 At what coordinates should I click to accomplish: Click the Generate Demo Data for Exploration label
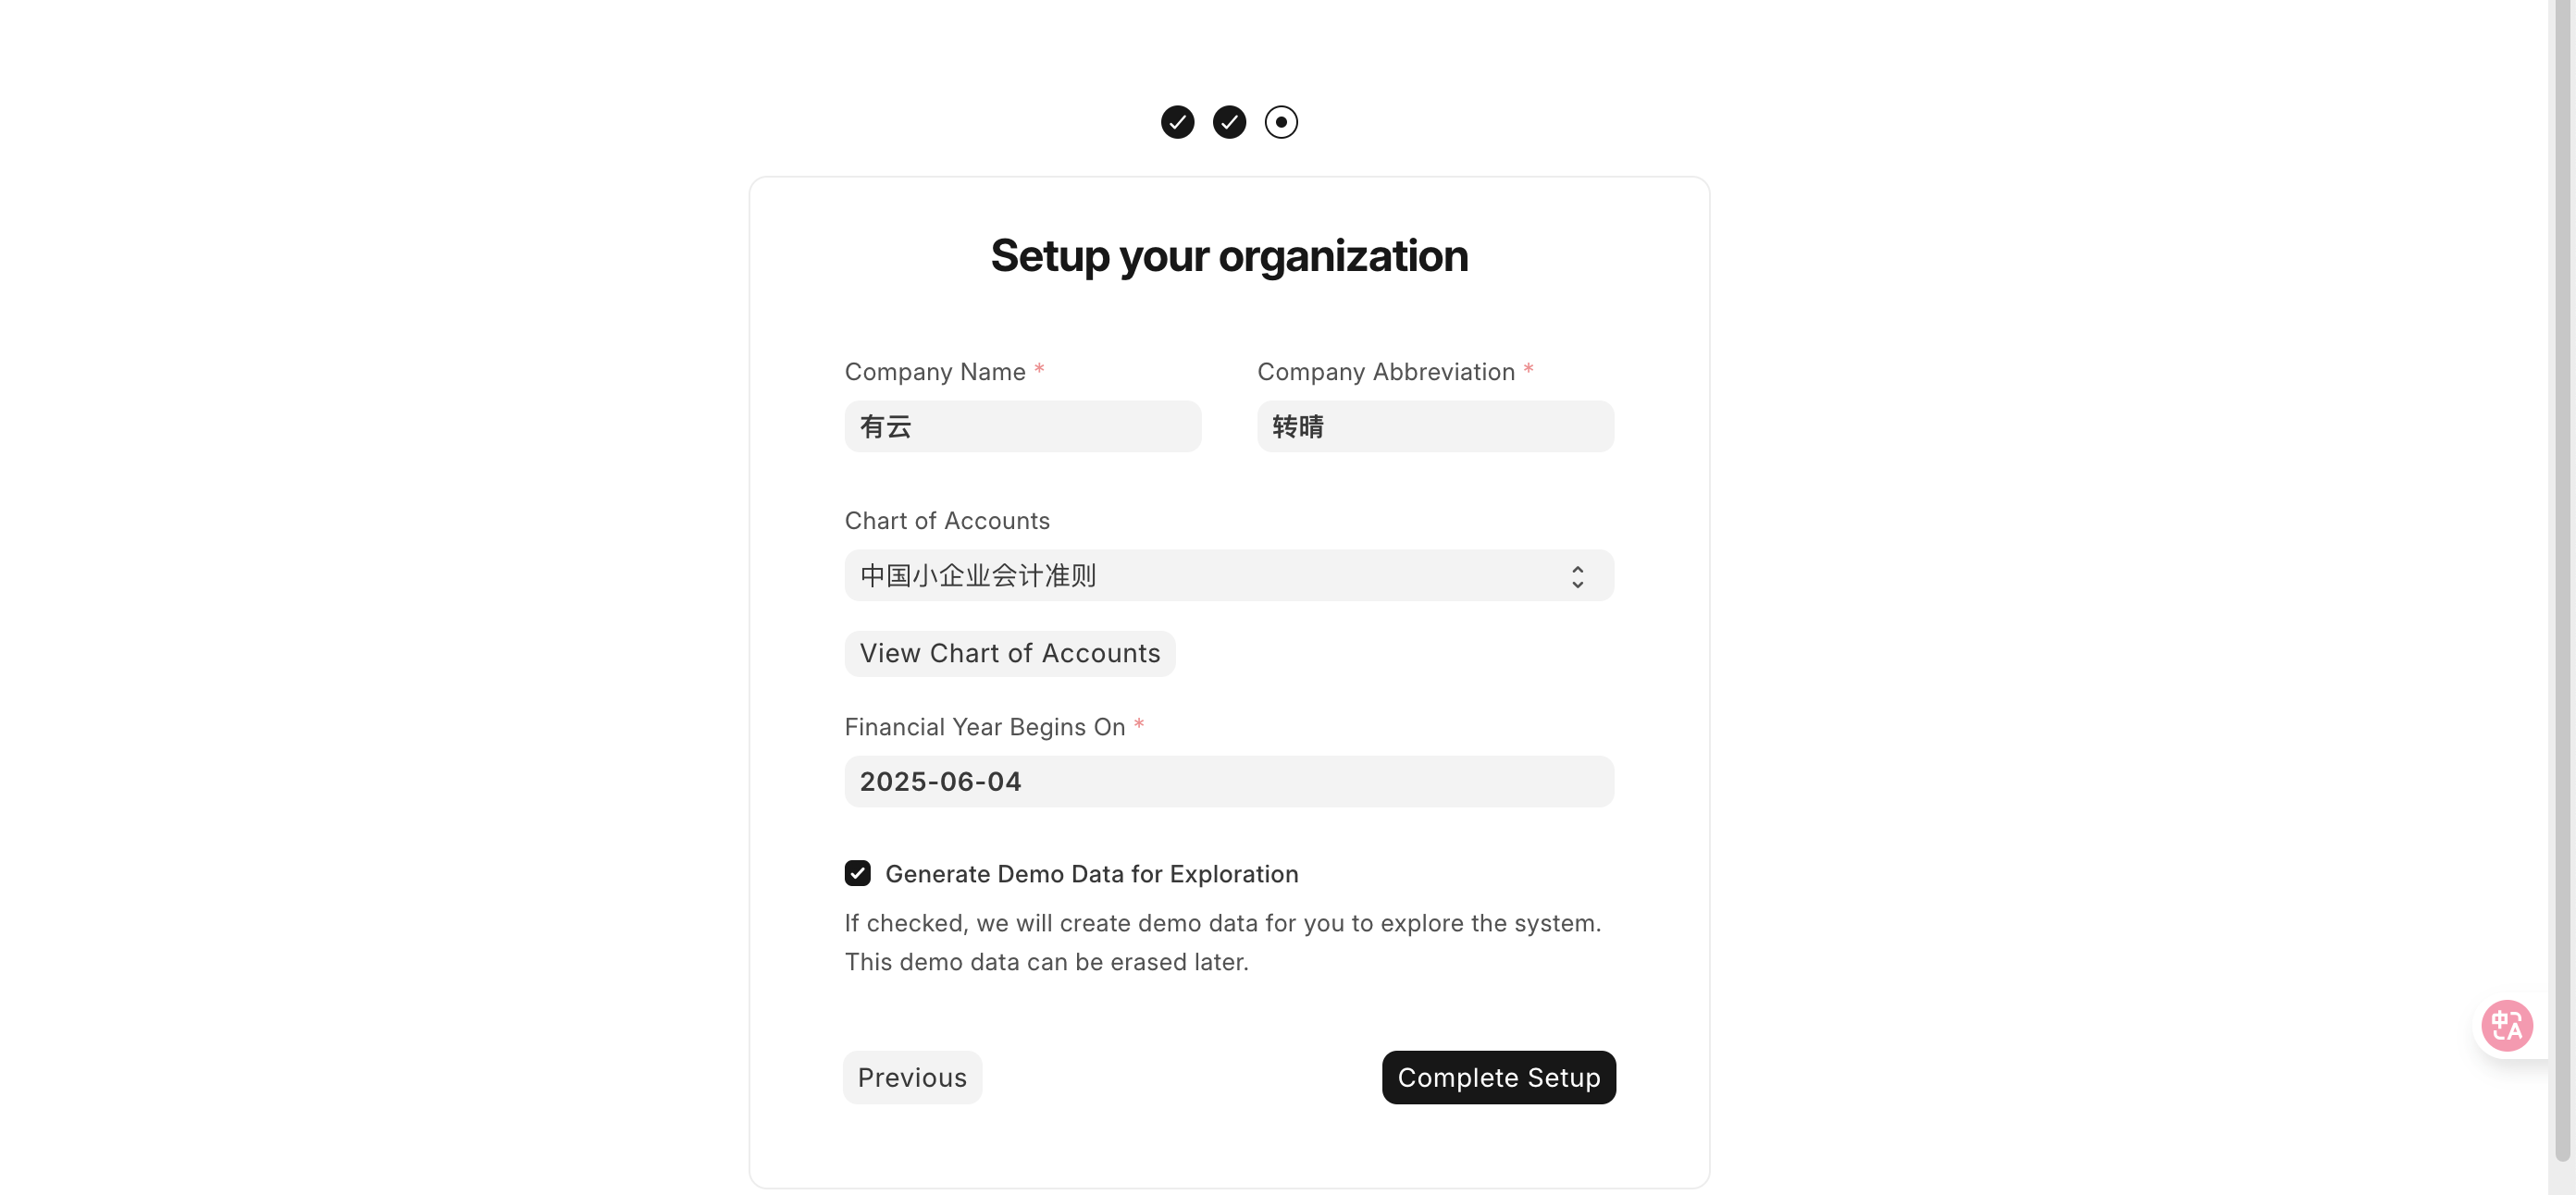coord(1091,874)
